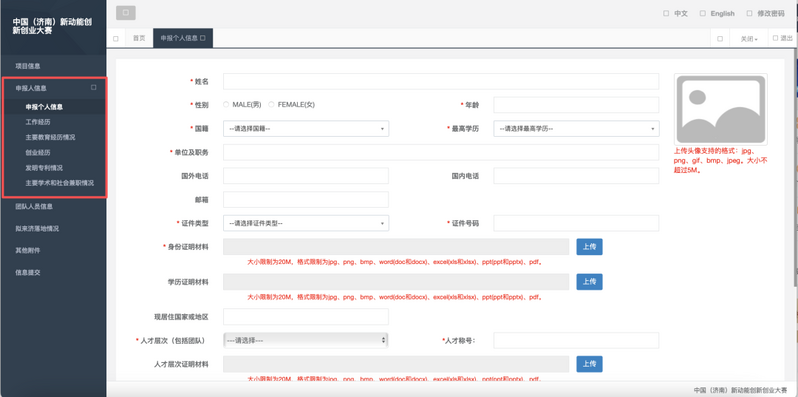798x397 pixels.
Task: Switch to the 首页 tab
Action: pos(139,38)
